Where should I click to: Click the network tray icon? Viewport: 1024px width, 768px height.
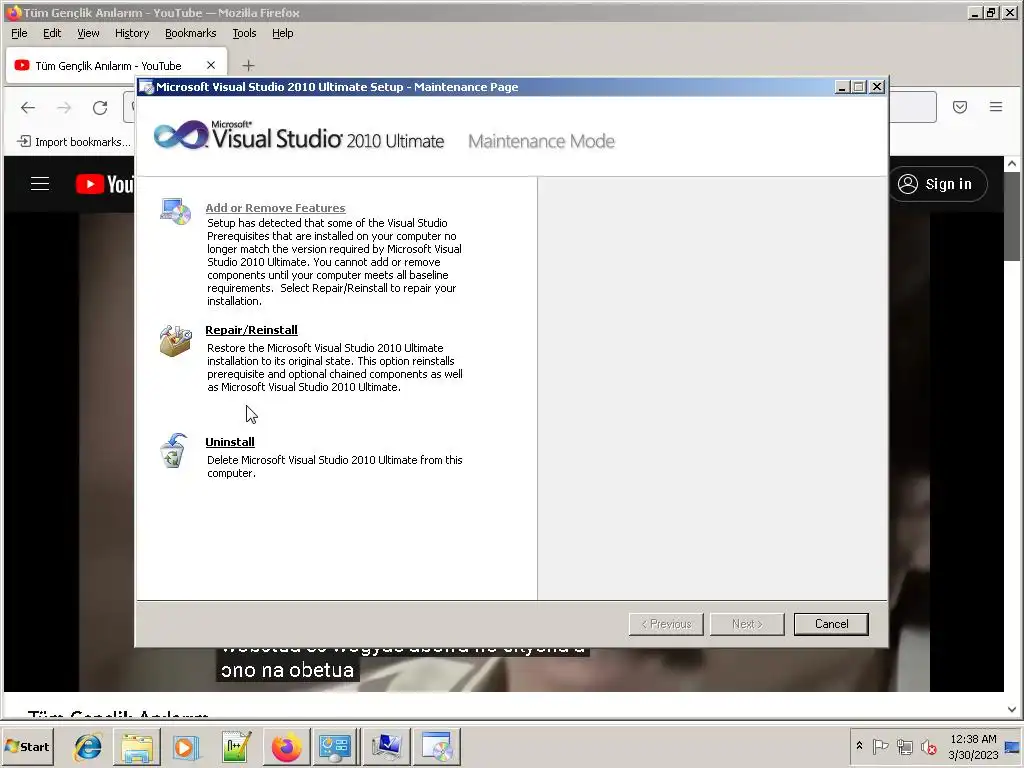point(904,746)
